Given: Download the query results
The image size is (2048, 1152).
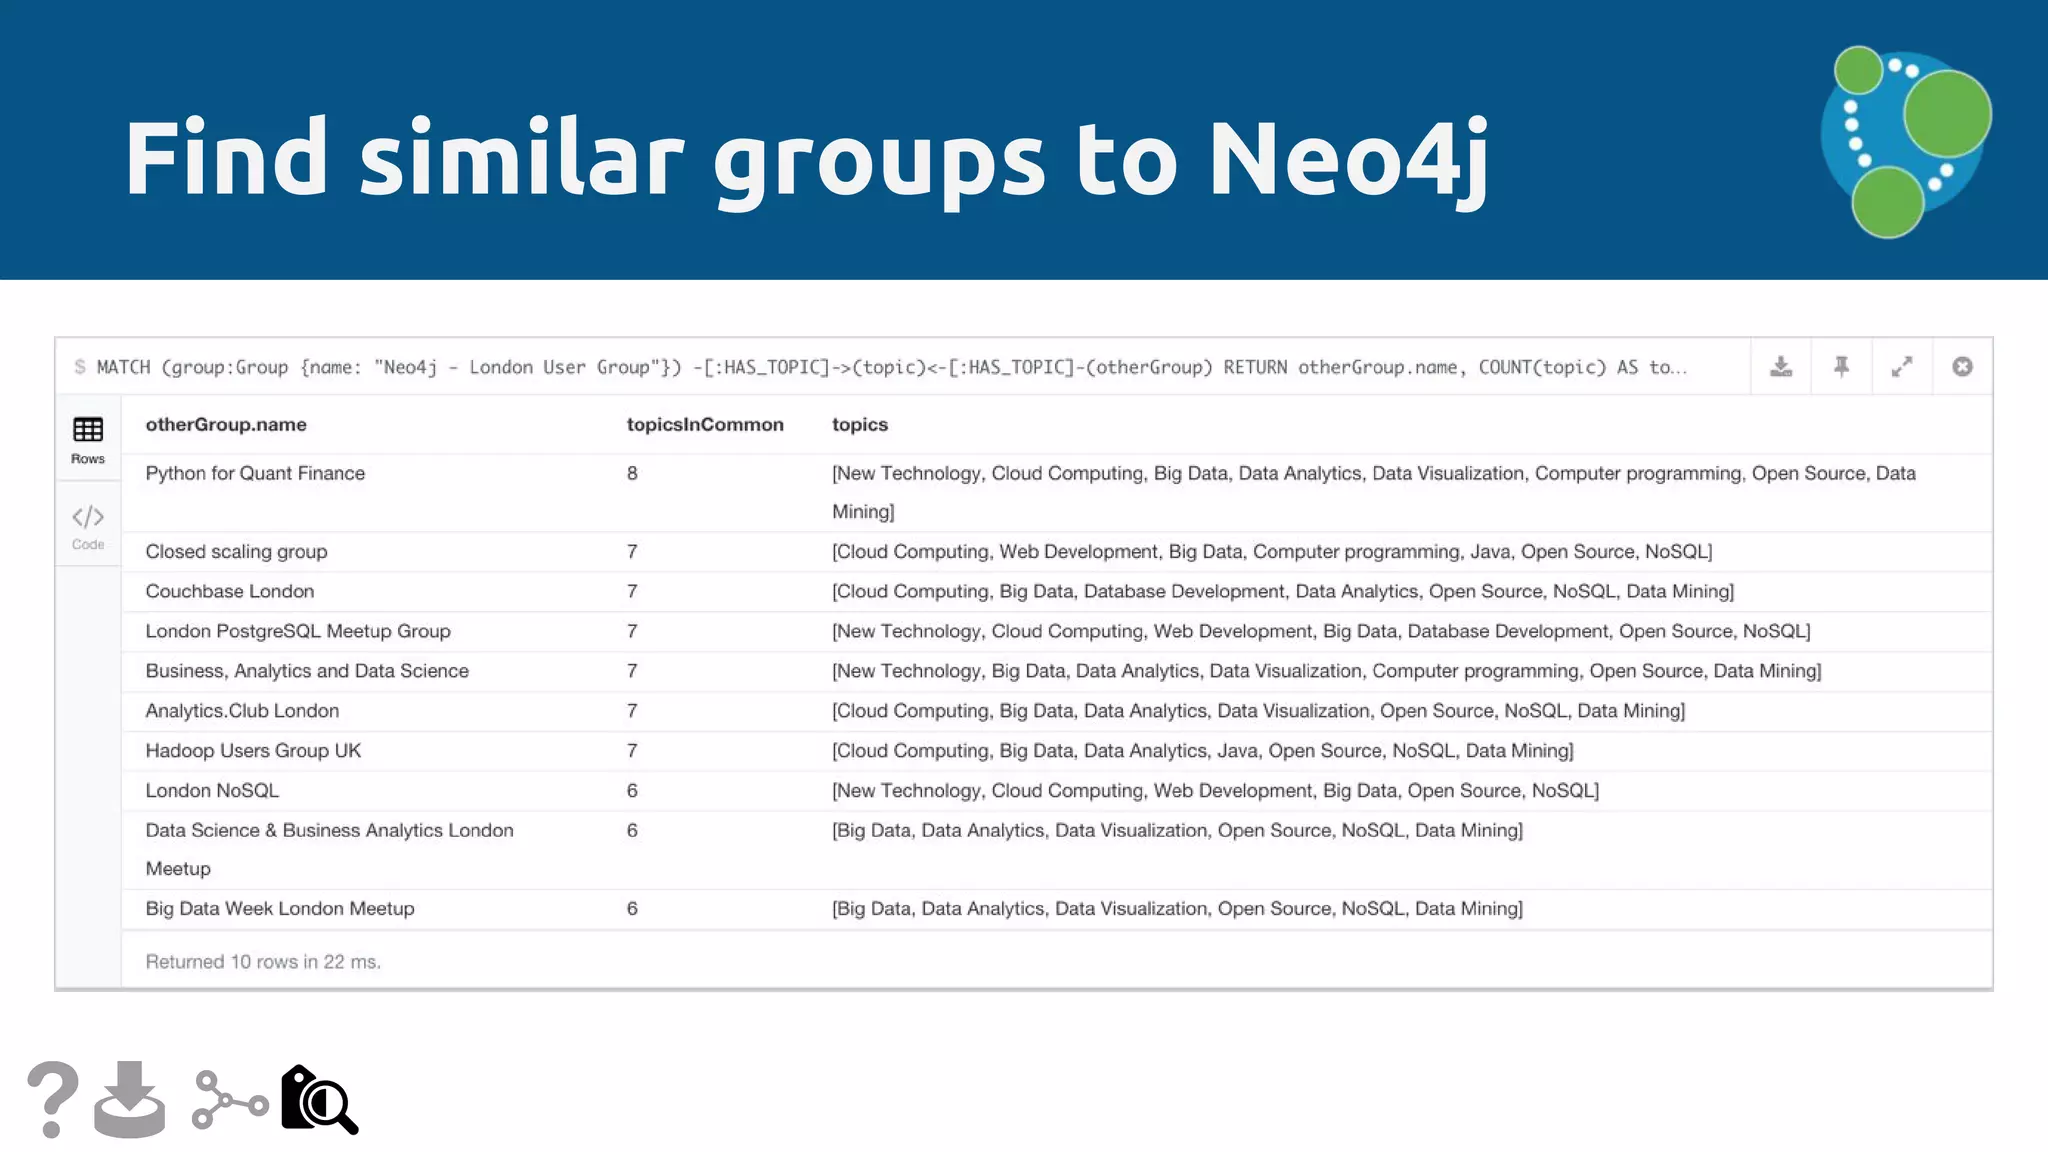Looking at the screenshot, I should [1781, 367].
